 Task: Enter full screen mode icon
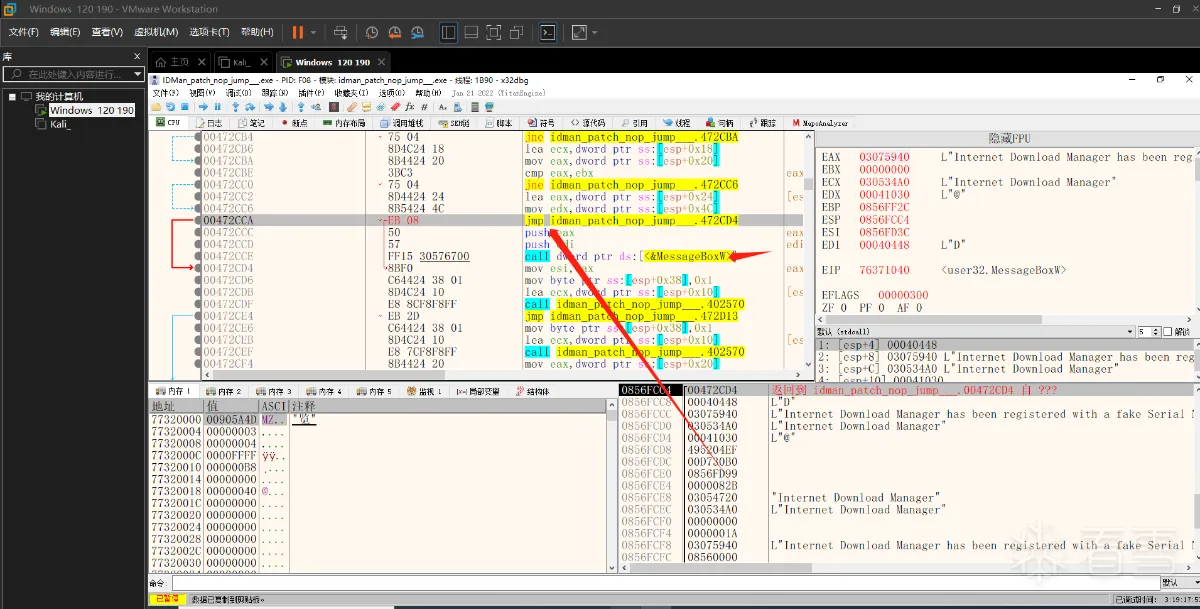coord(493,32)
